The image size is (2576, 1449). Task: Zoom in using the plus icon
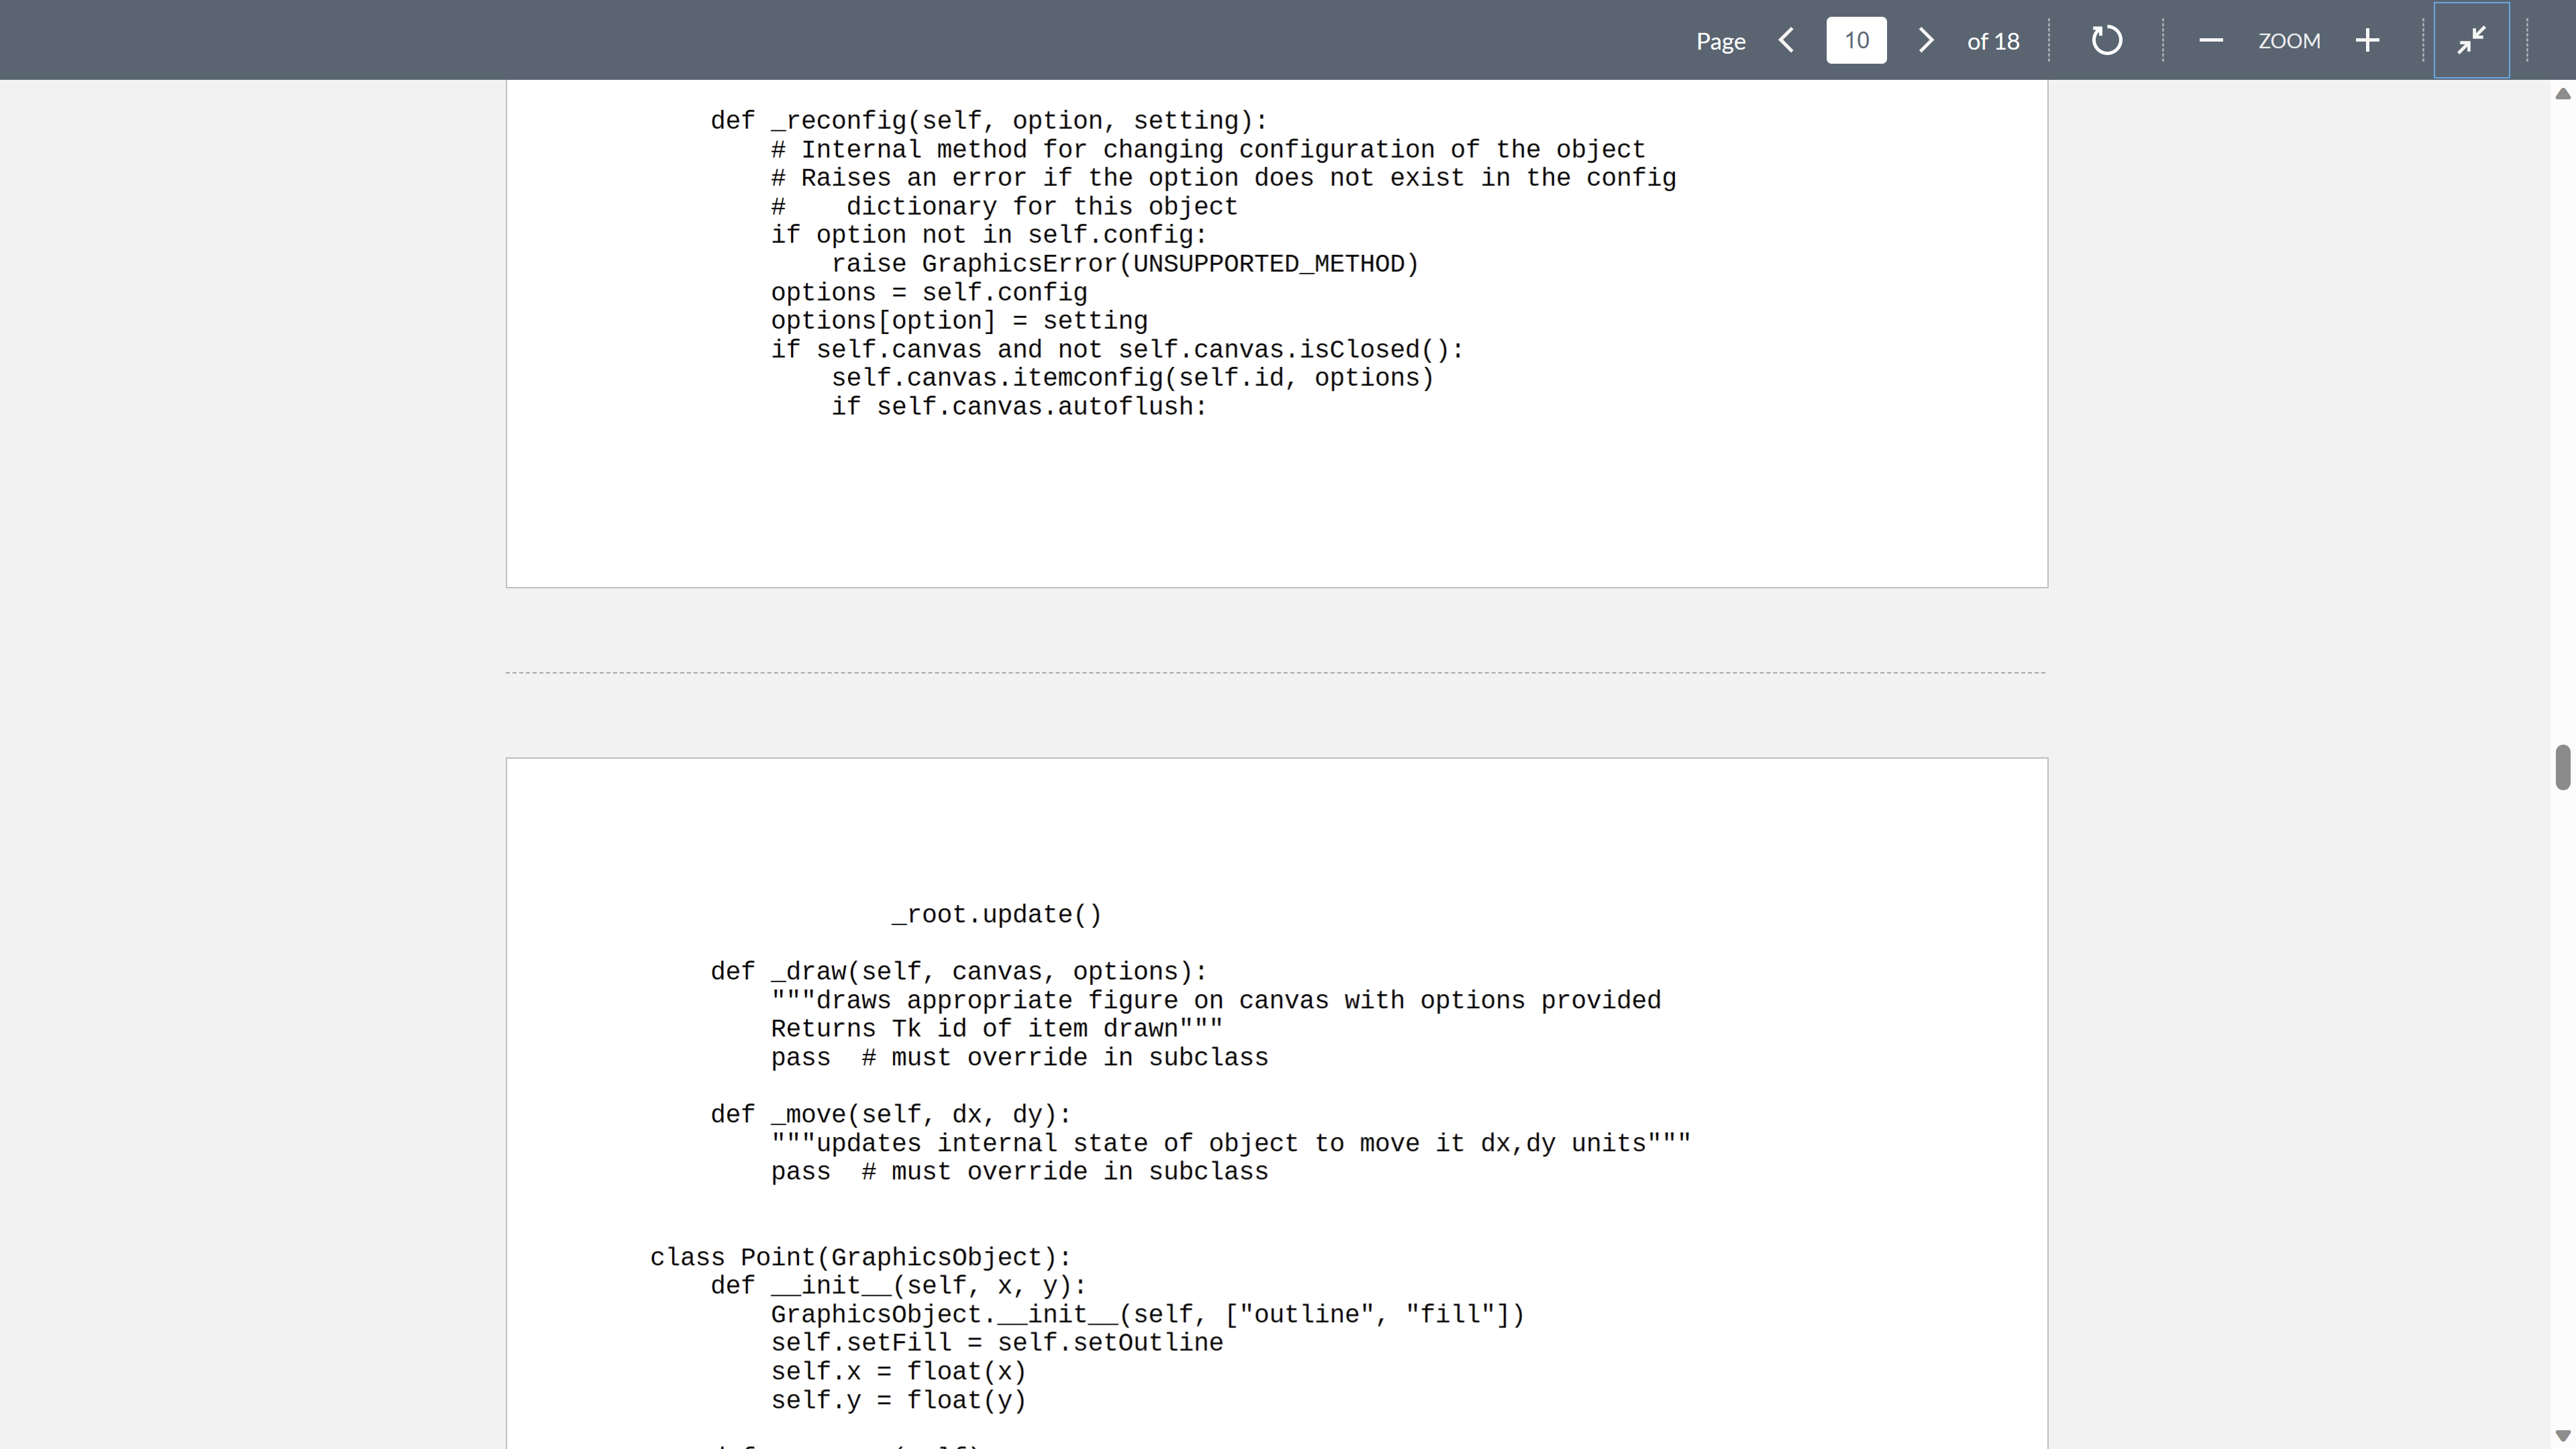point(2367,40)
